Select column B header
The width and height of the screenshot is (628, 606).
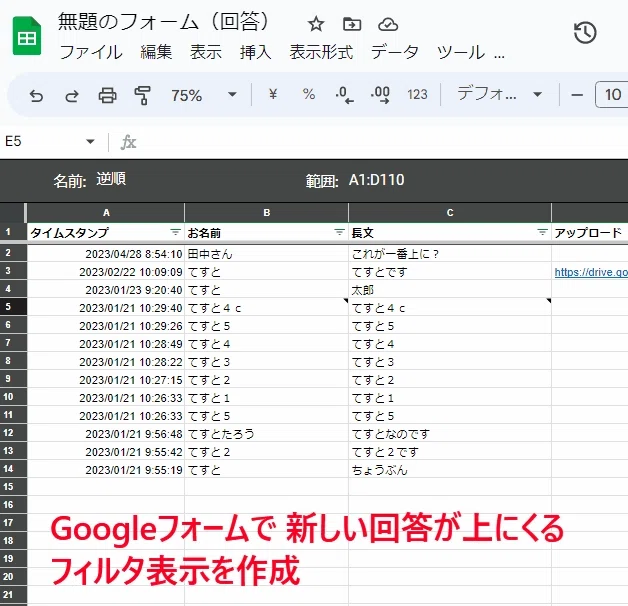(266, 213)
